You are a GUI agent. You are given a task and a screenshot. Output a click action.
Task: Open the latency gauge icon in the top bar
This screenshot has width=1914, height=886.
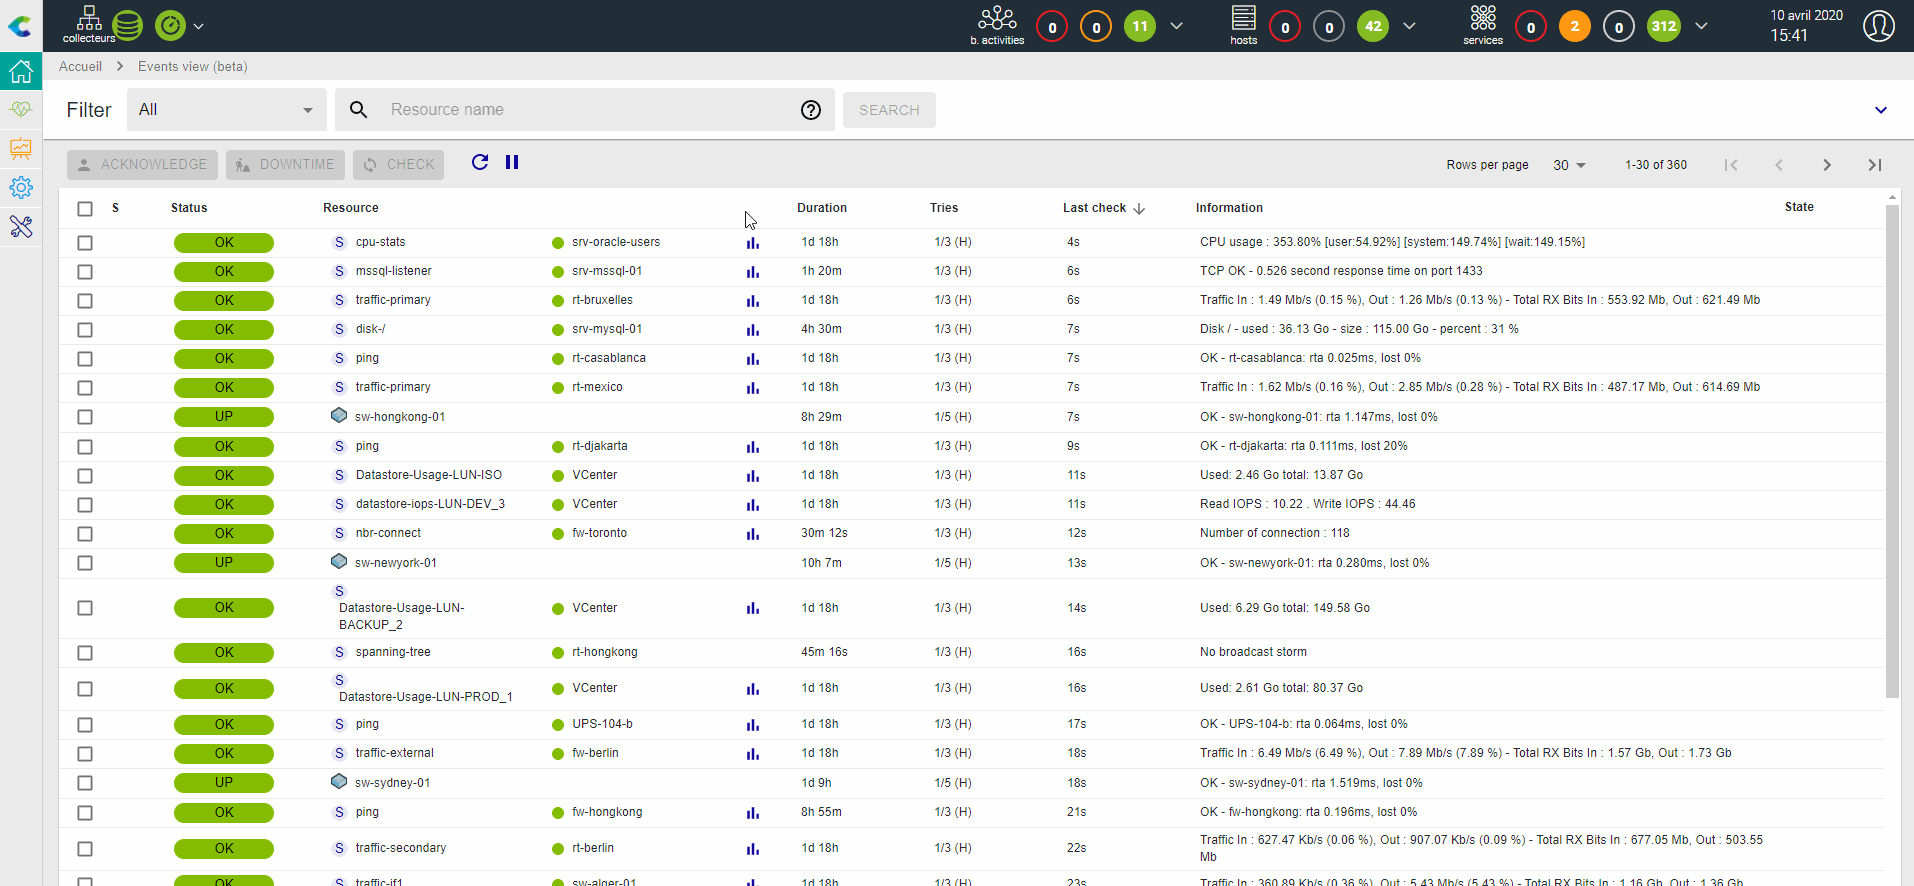(x=171, y=26)
